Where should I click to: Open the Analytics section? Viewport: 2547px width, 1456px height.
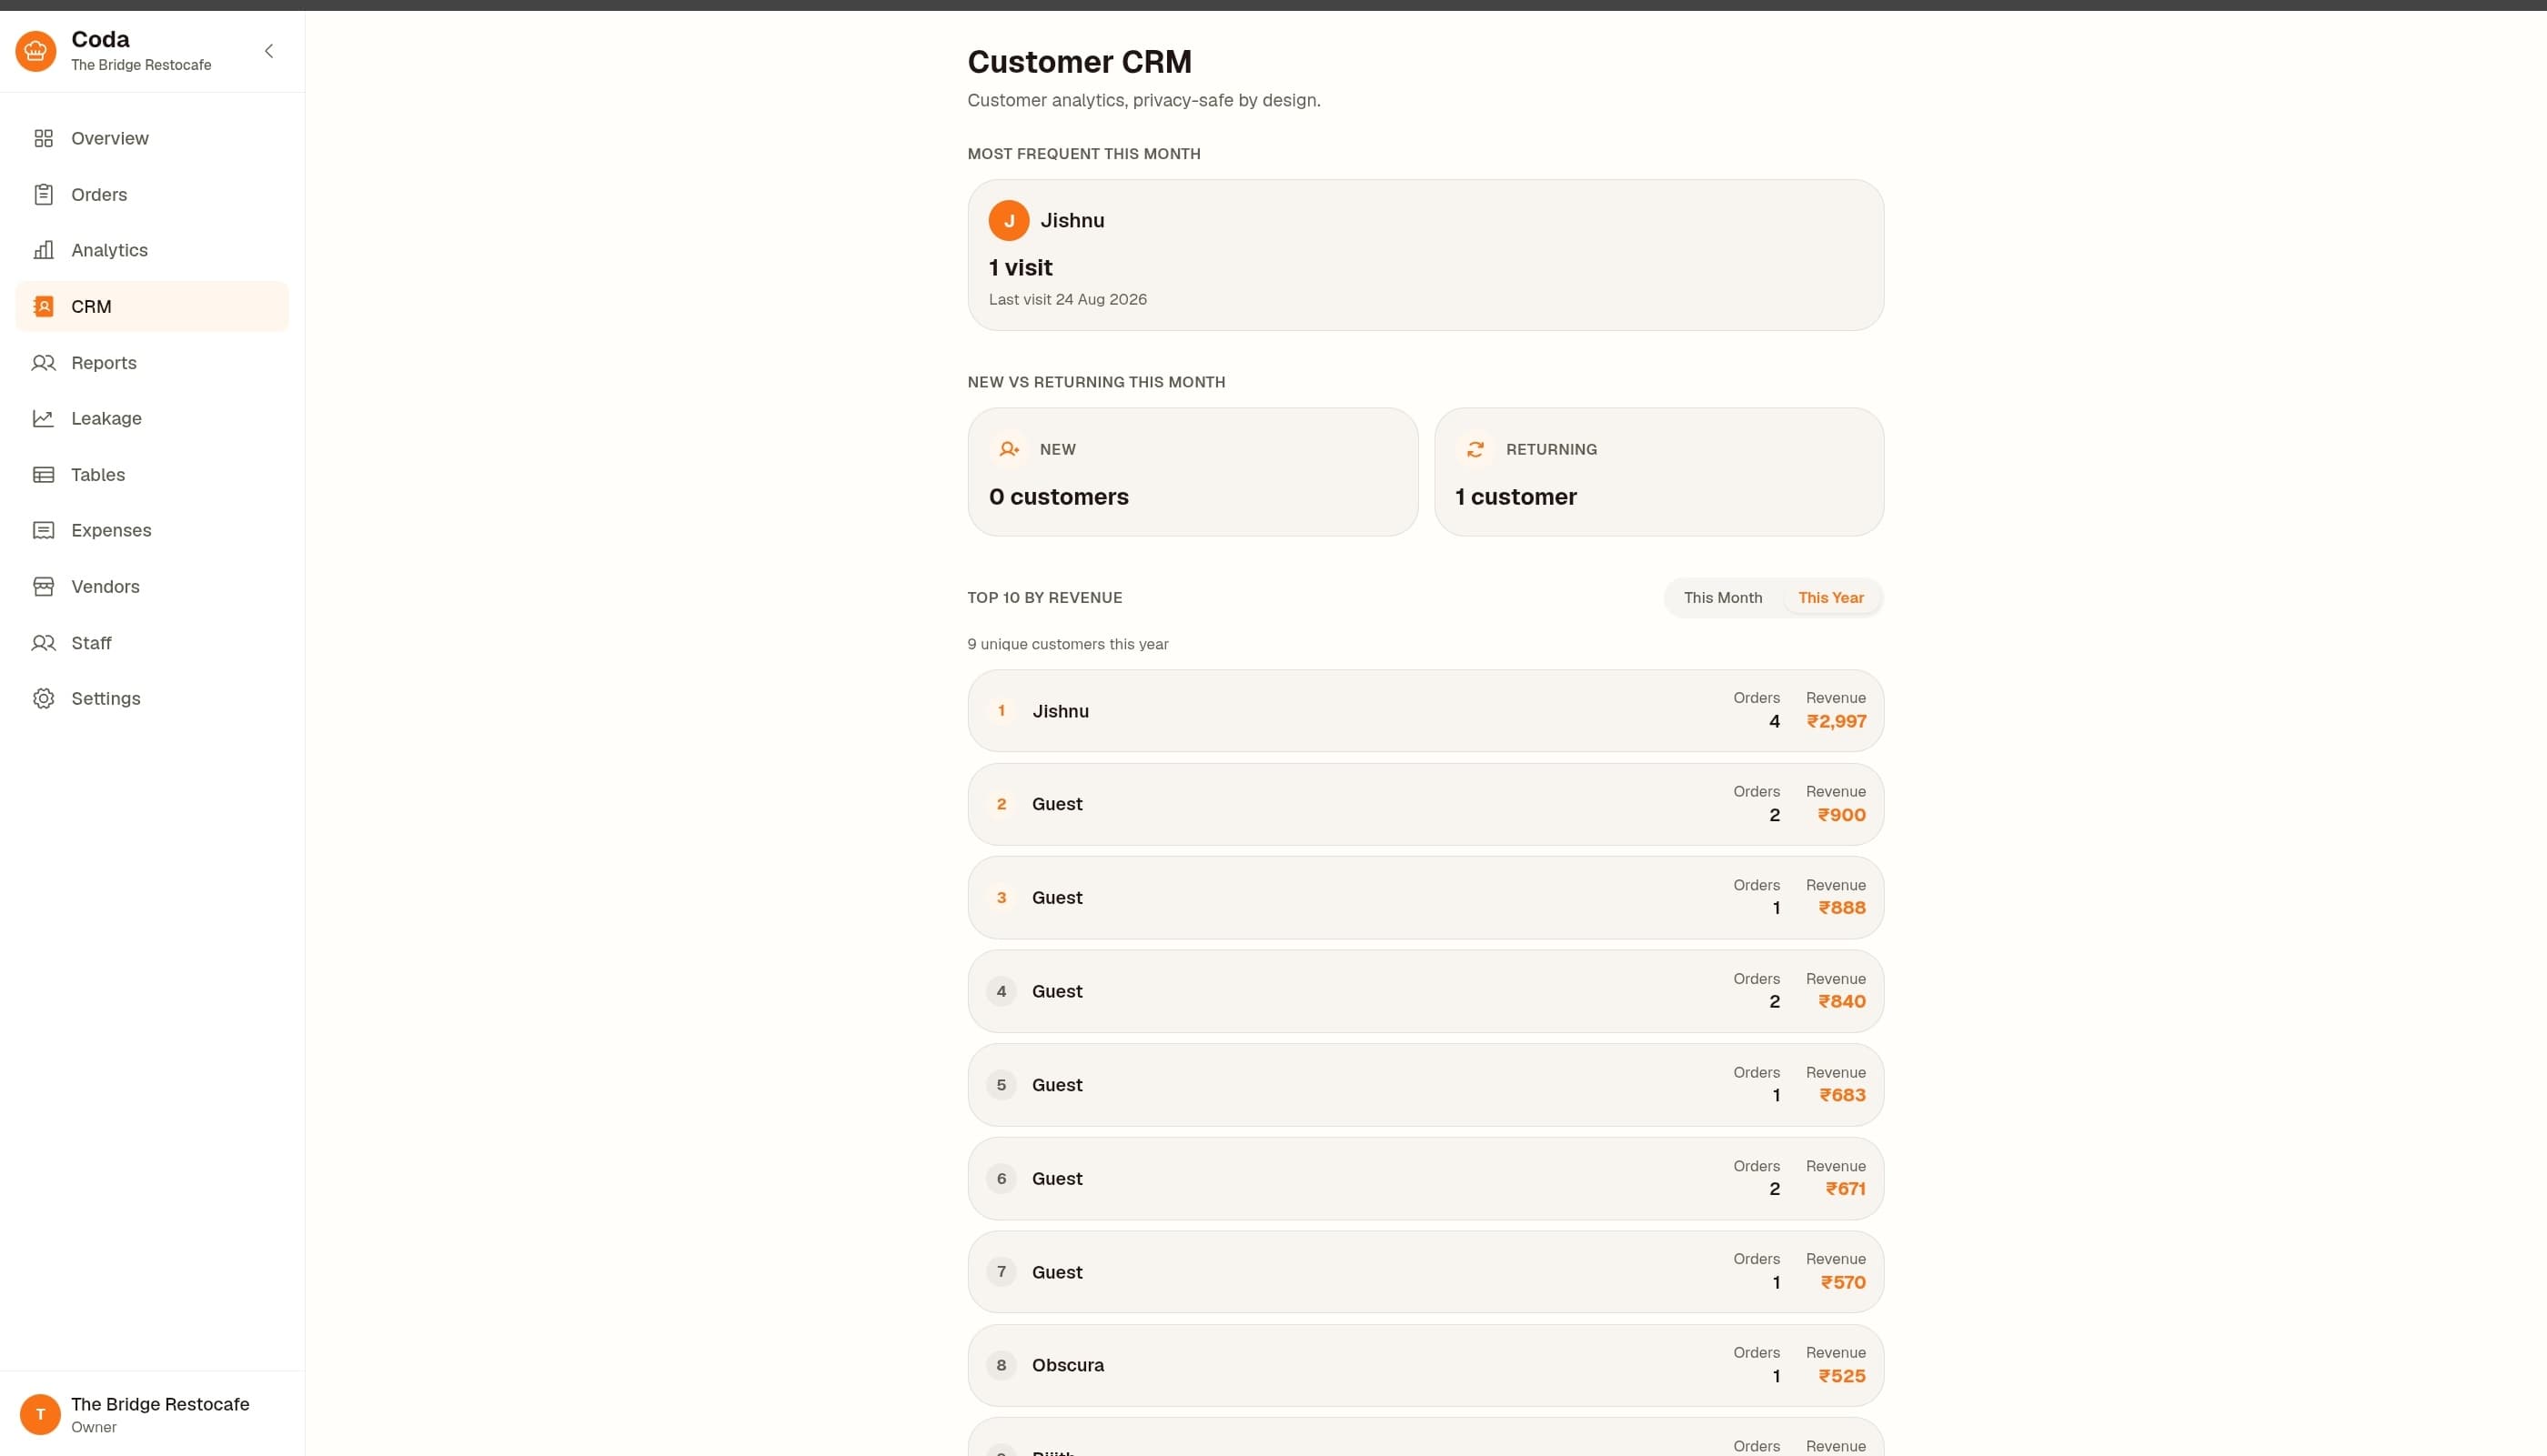[x=152, y=250]
